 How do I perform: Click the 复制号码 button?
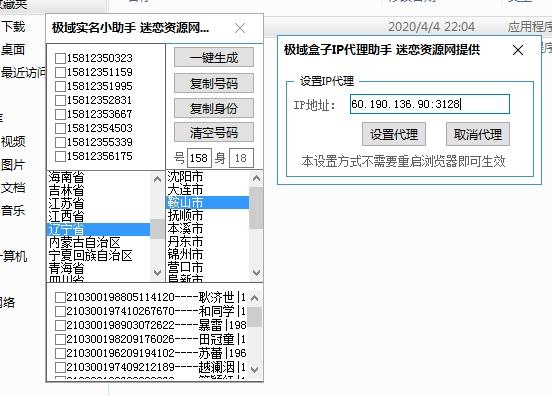(x=214, y=83)
